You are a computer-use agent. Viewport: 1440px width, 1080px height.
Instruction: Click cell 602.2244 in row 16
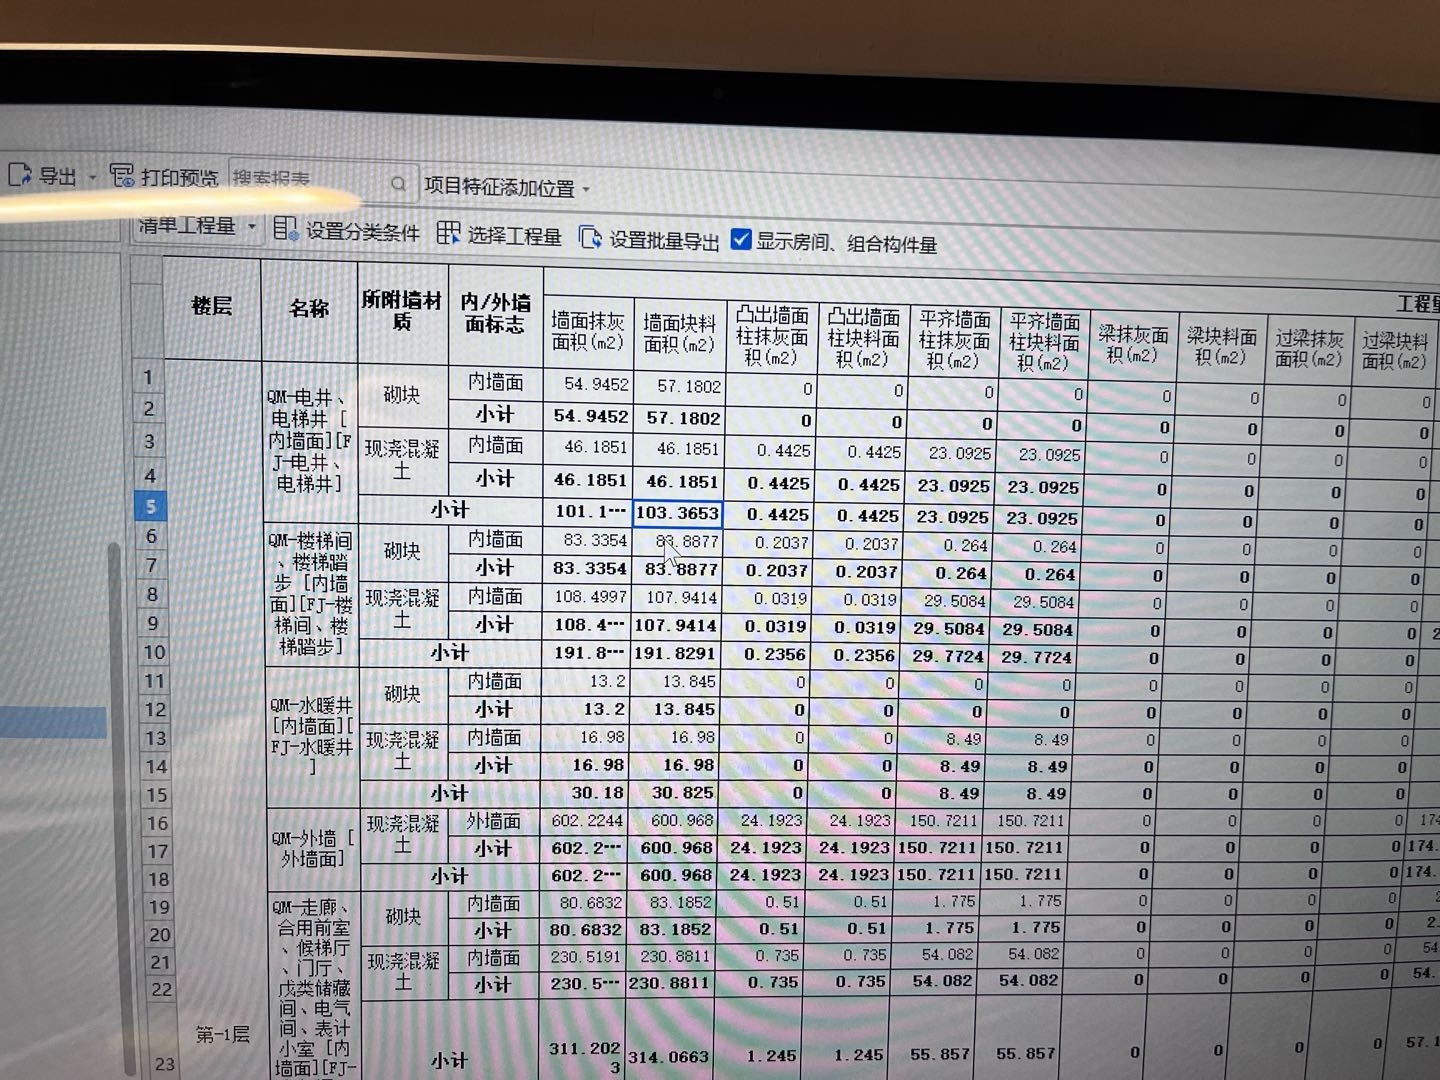pyautogui.click(x=586, y=820)
